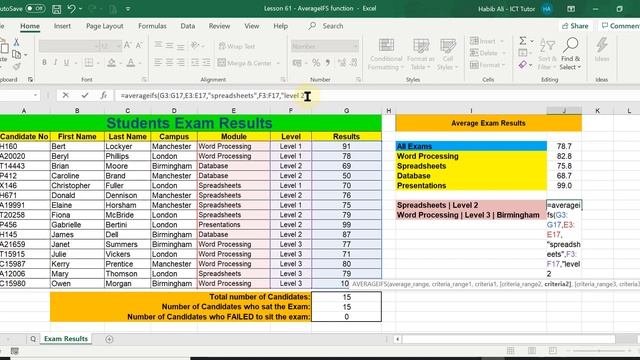This screenshot has height=360, width=640.
Task: Switch to the Home ribbon tab
Action: click(x=30, y=26)
